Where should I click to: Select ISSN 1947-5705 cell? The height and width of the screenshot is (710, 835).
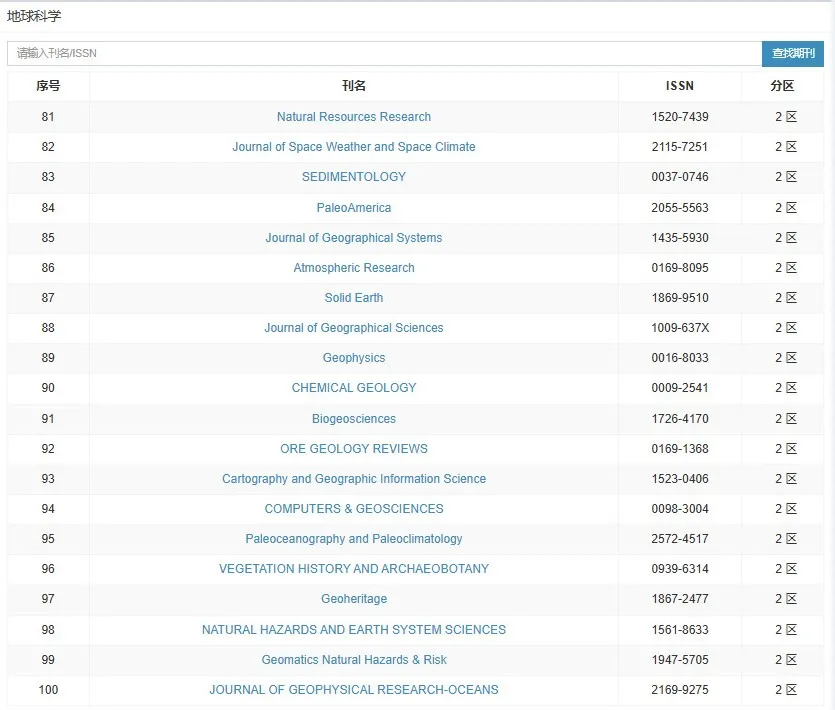(x=680, y=659)
